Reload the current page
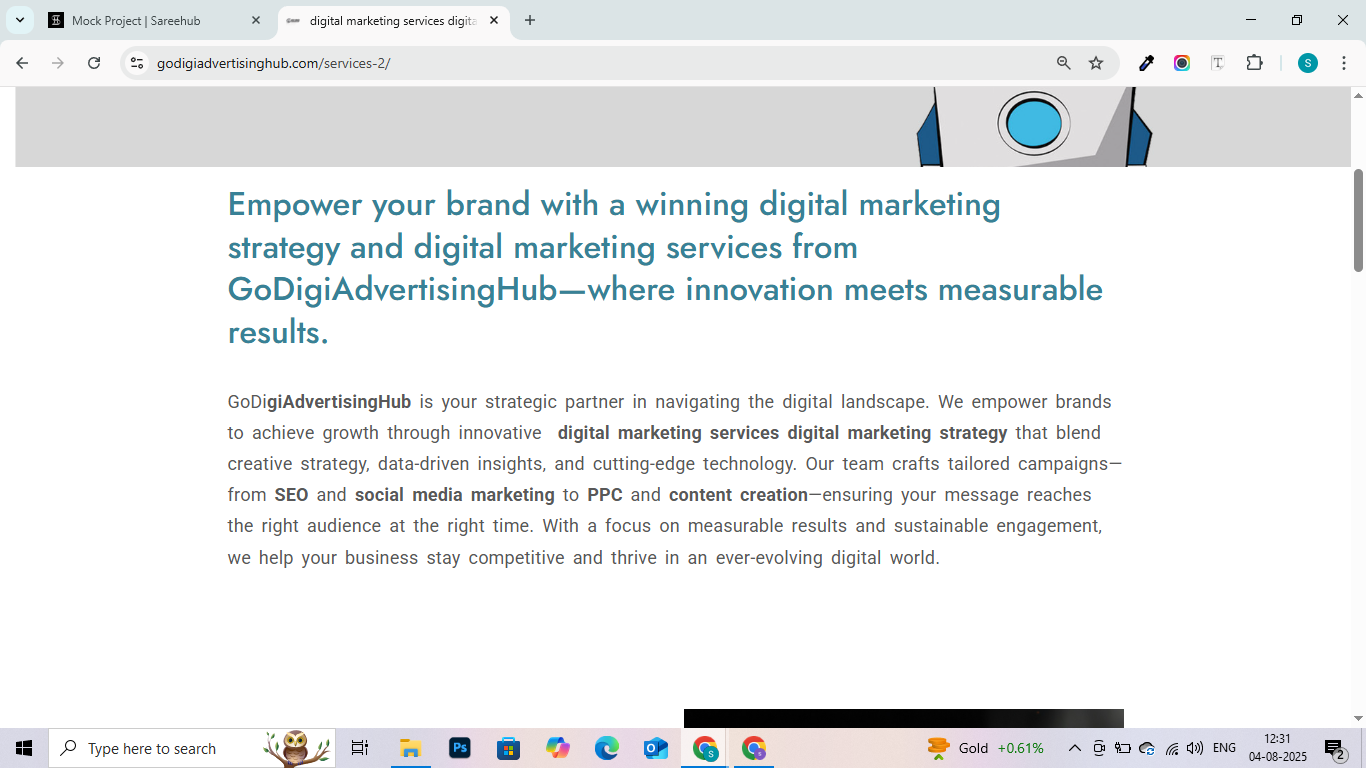 (x=94, y=63)
